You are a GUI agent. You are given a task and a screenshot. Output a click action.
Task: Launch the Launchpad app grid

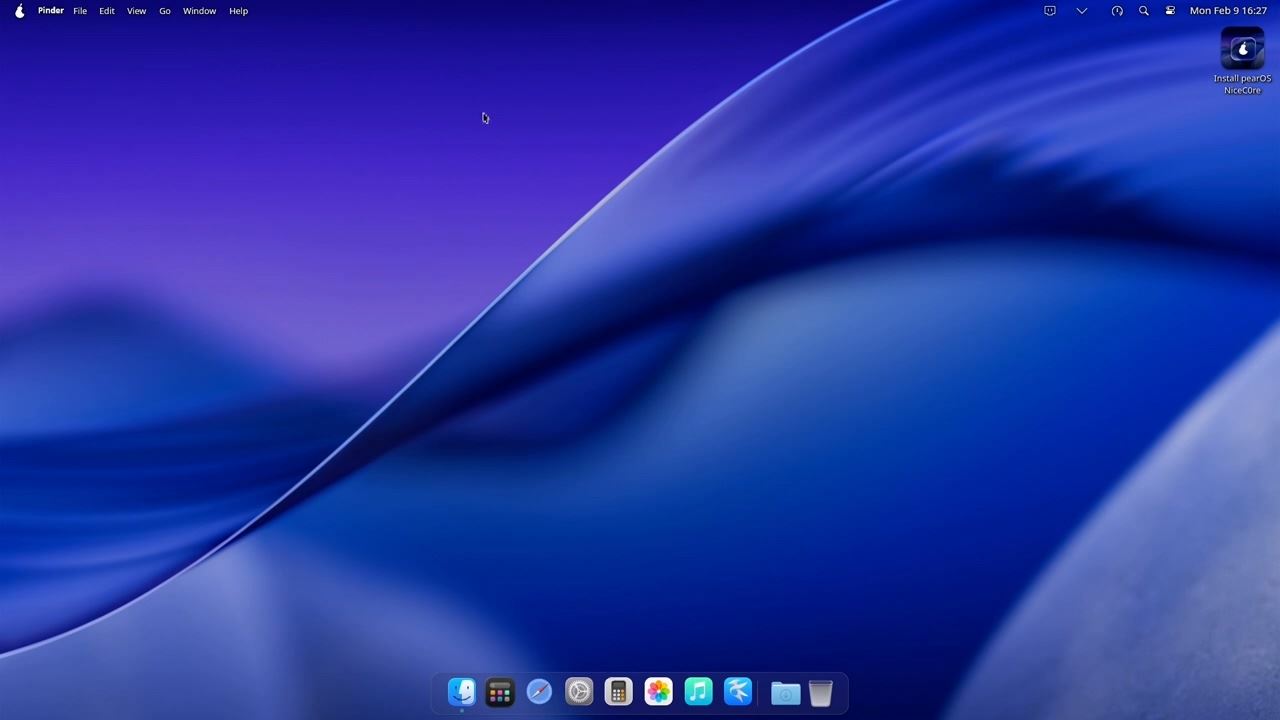(x=500, y=692)
